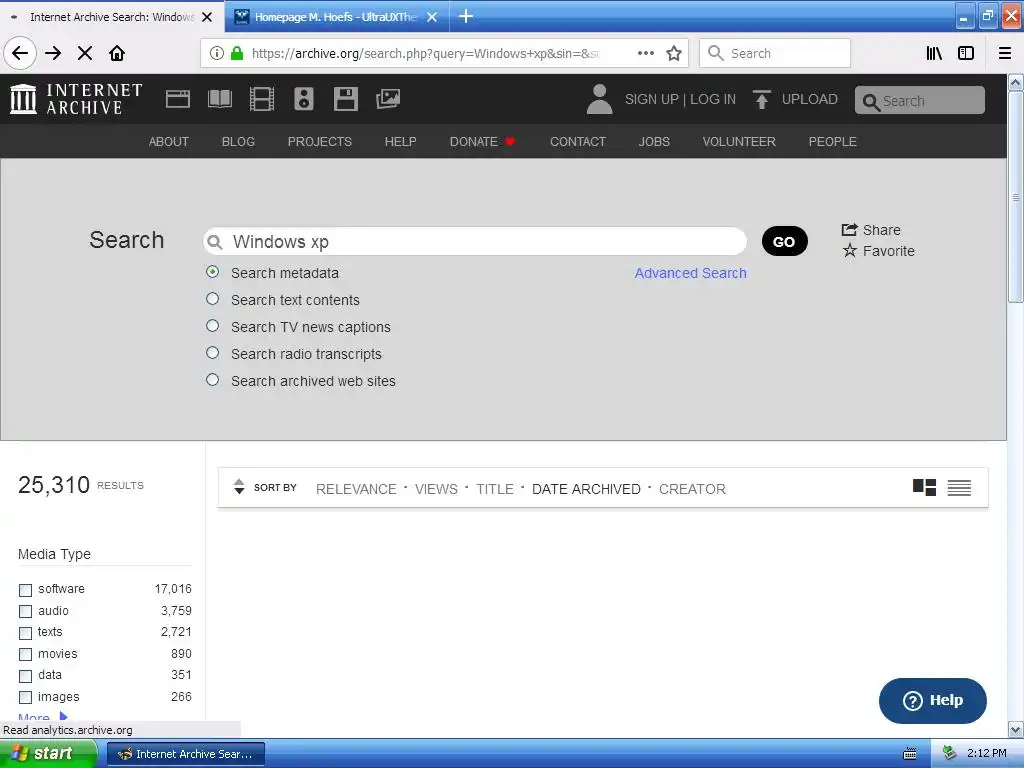Open the Texts book icon

[x=219, y=99]
